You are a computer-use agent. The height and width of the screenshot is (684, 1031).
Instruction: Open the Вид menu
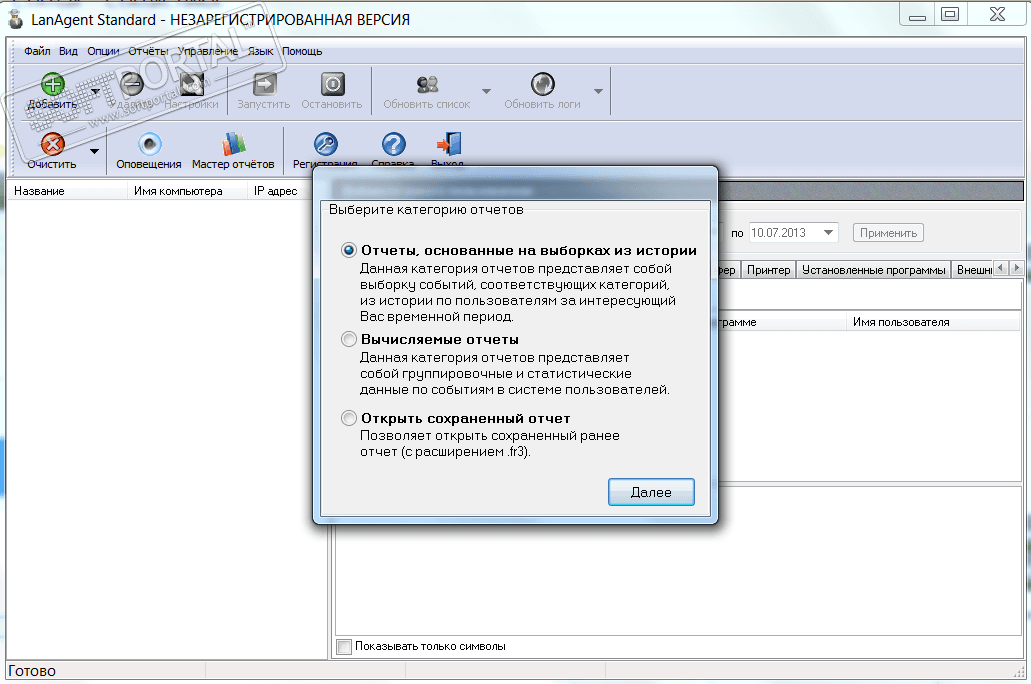[x=68, y=51]
